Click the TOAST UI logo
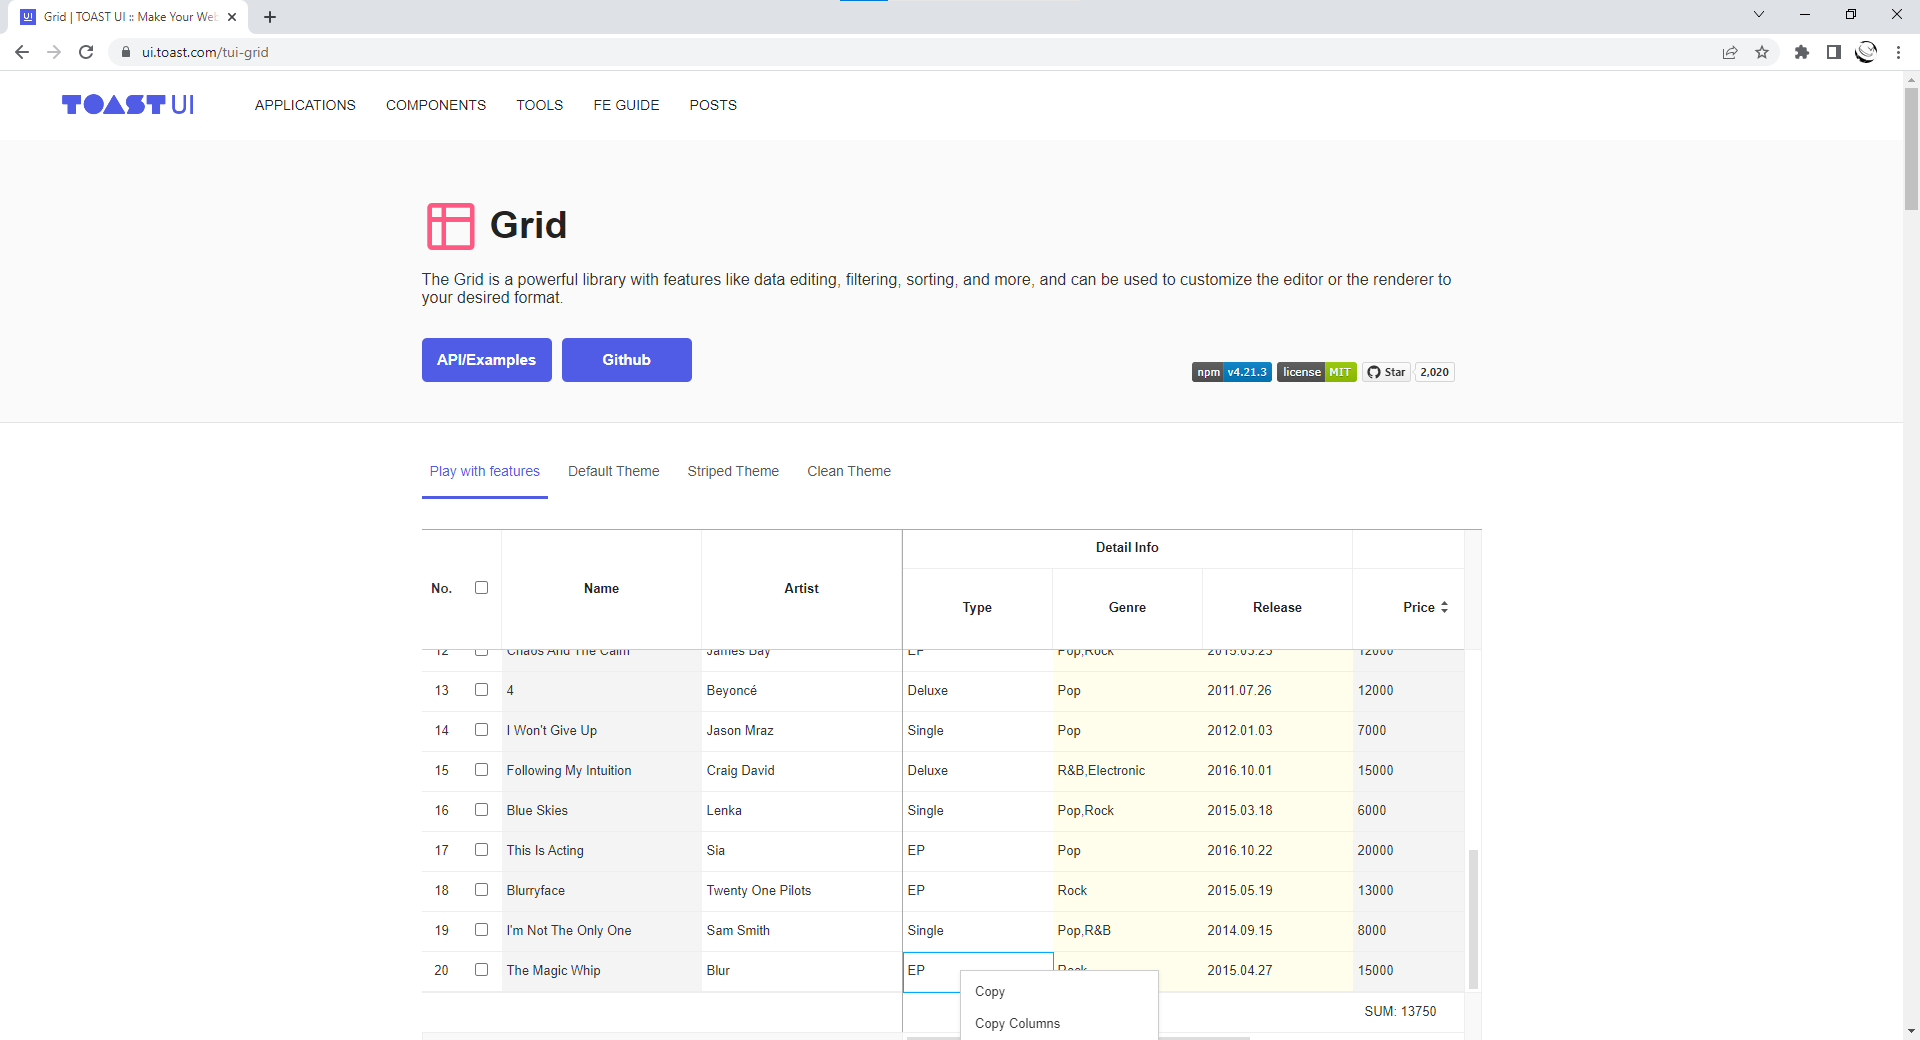This screenshot has width=1920, height=1040. (128, 105)
